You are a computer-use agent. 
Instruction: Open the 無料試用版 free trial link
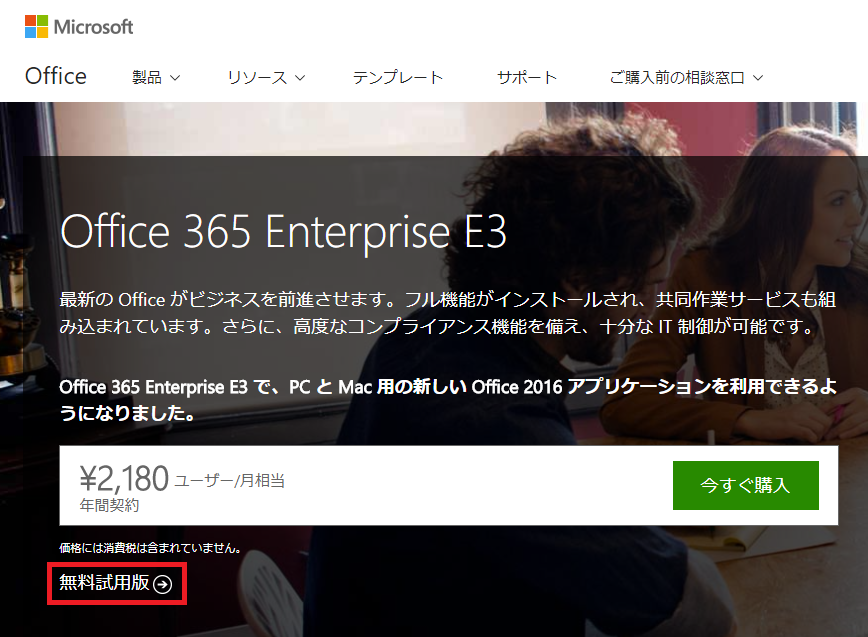(x=116, y=583)
